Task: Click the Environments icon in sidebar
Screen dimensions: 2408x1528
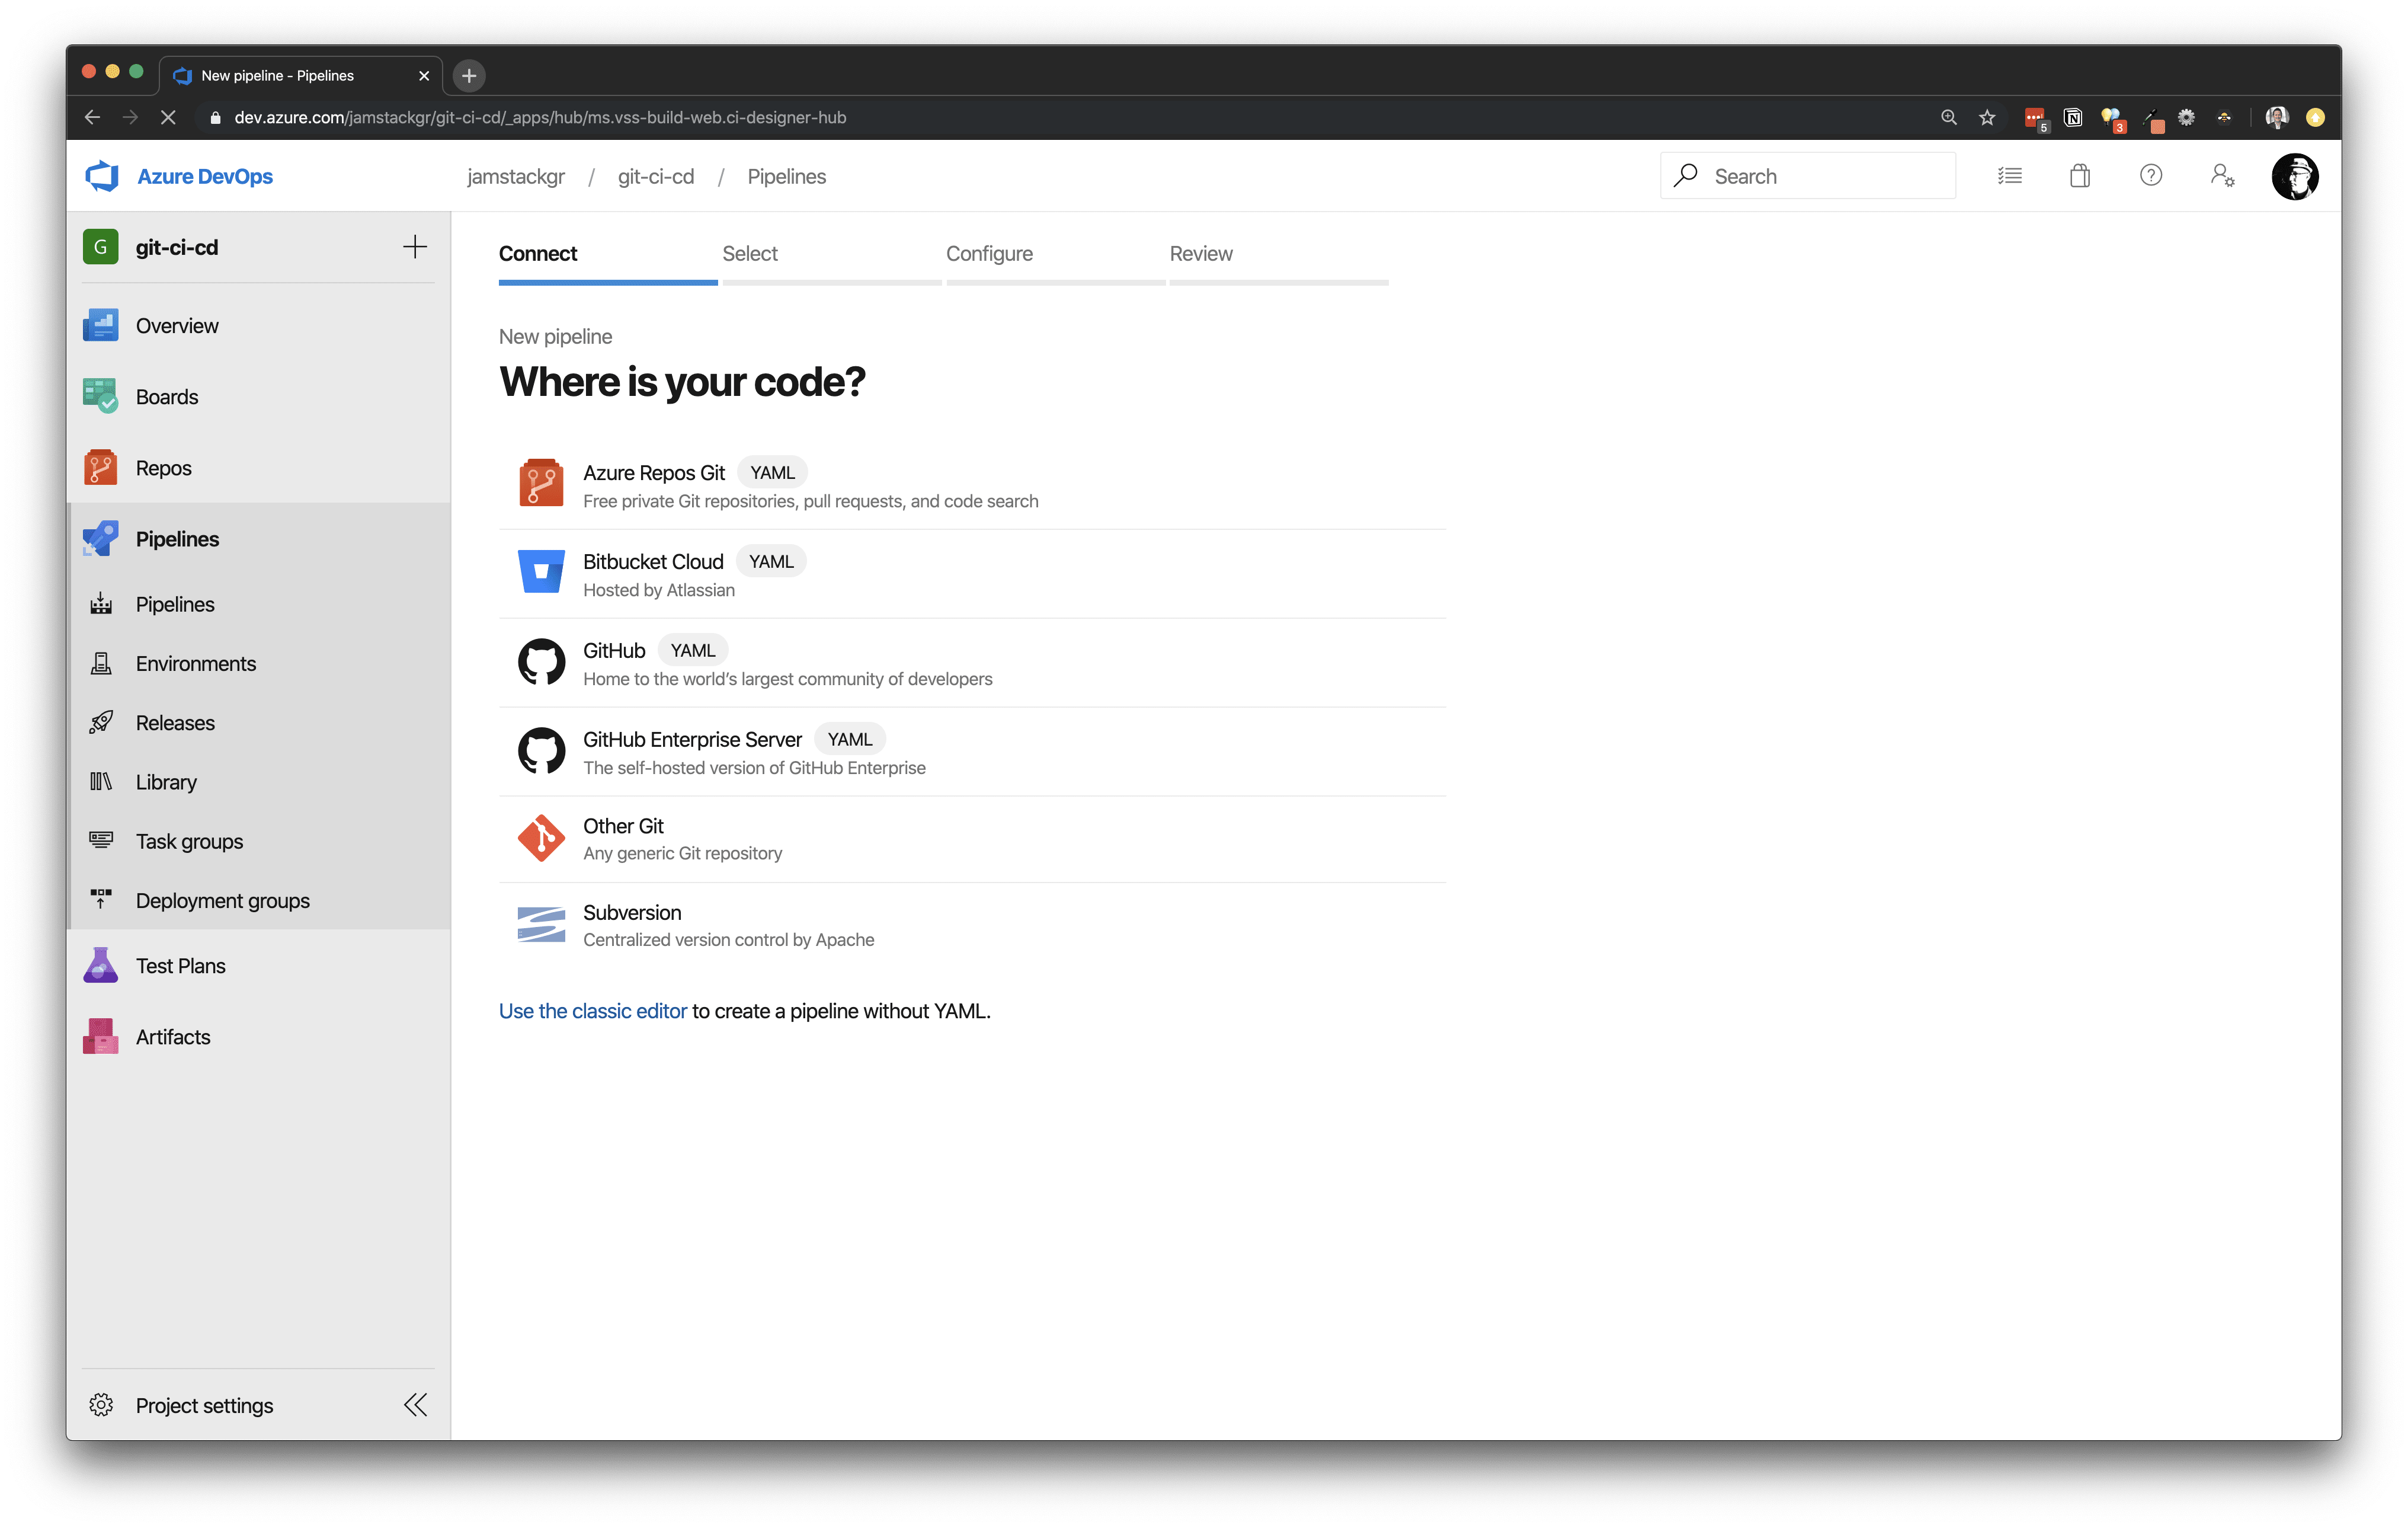Action: (x=100, y=662)
